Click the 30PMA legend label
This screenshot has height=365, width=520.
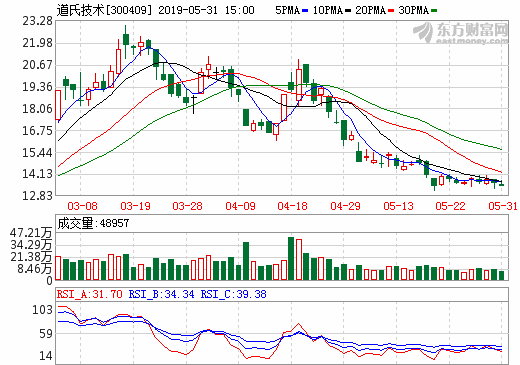point(413,11)
